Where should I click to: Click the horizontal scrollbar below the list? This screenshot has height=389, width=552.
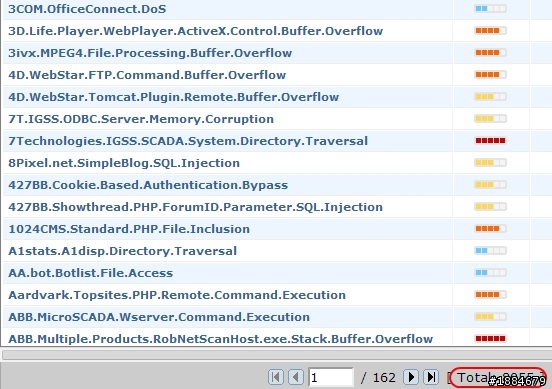pos(276,355)
